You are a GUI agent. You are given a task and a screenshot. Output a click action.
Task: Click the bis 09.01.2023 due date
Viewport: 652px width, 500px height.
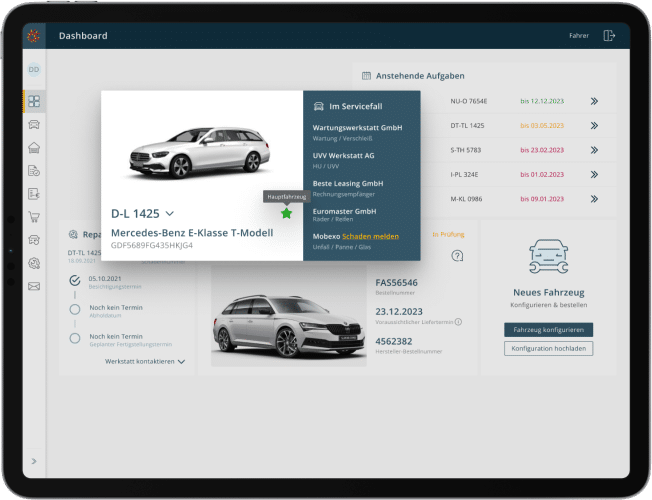click(542, 199)
